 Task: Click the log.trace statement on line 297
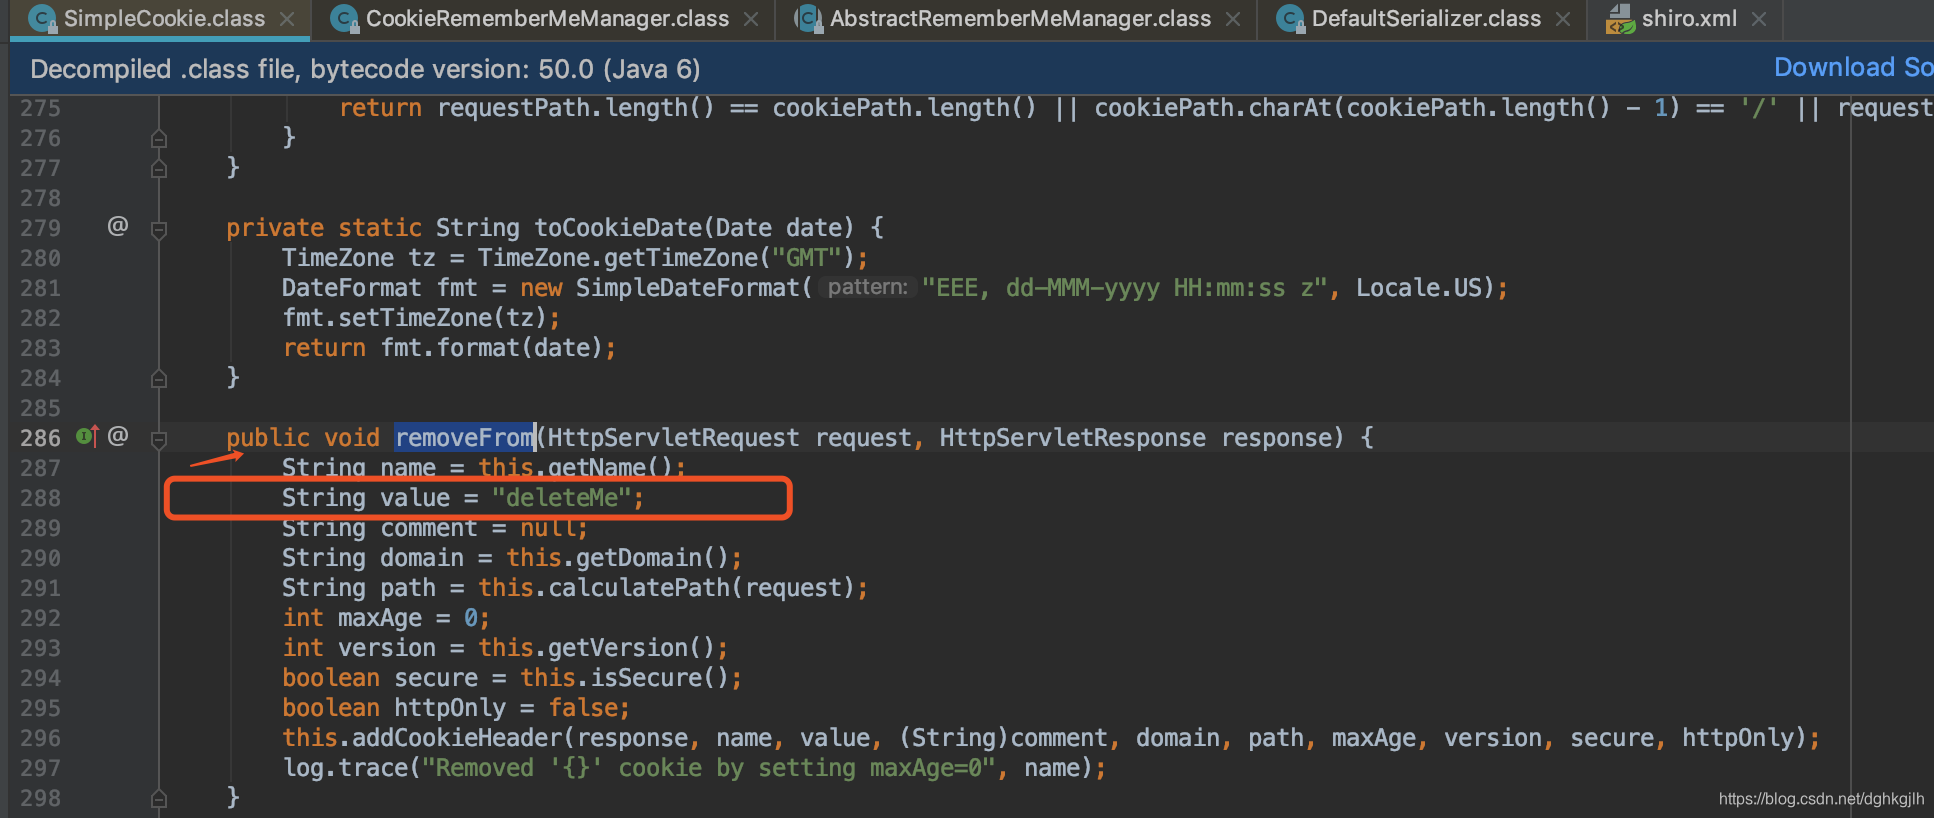pos(694,768)
